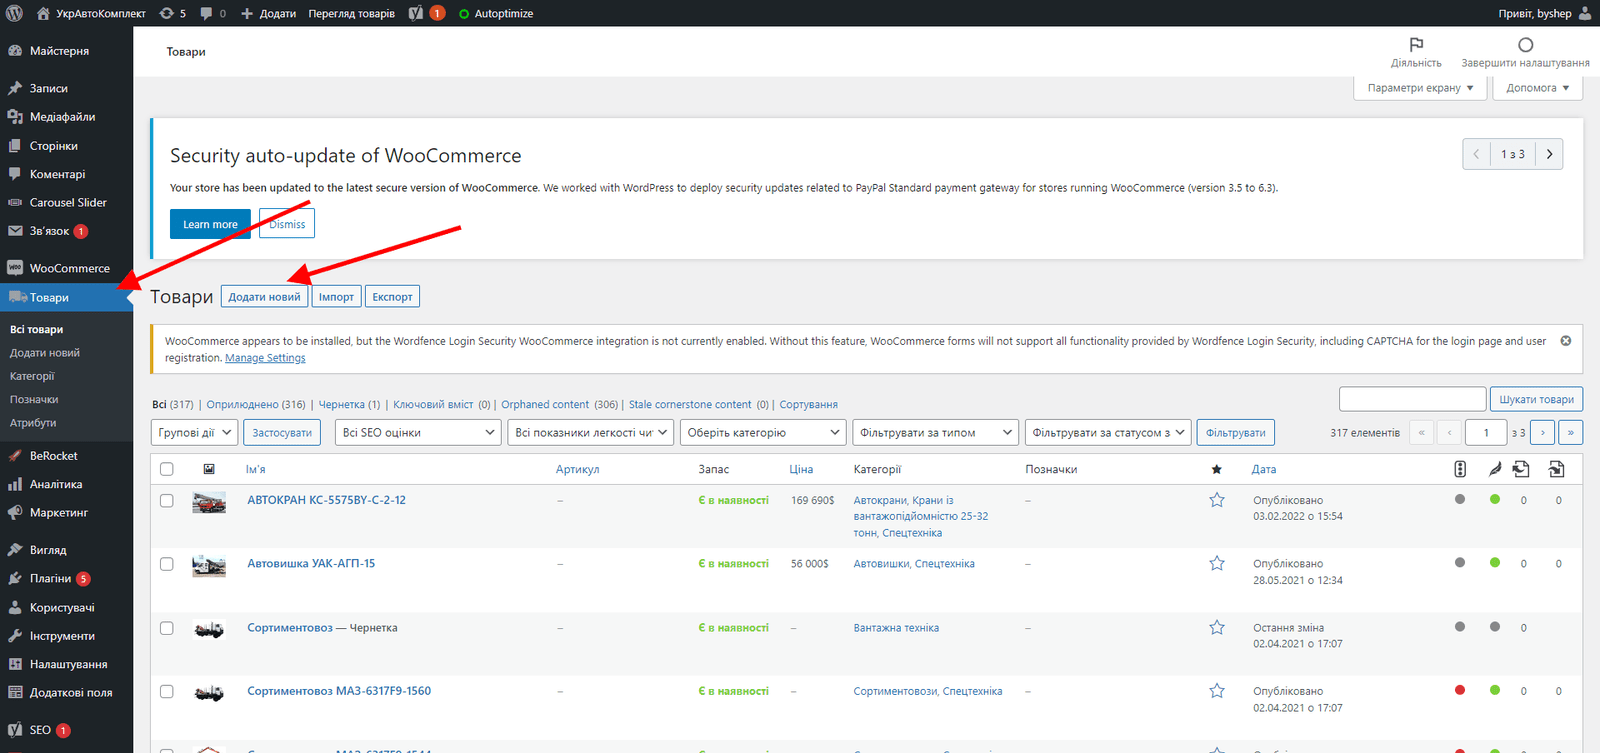Toggle featured star for Сортиментовоз draft

(1217, 627)
